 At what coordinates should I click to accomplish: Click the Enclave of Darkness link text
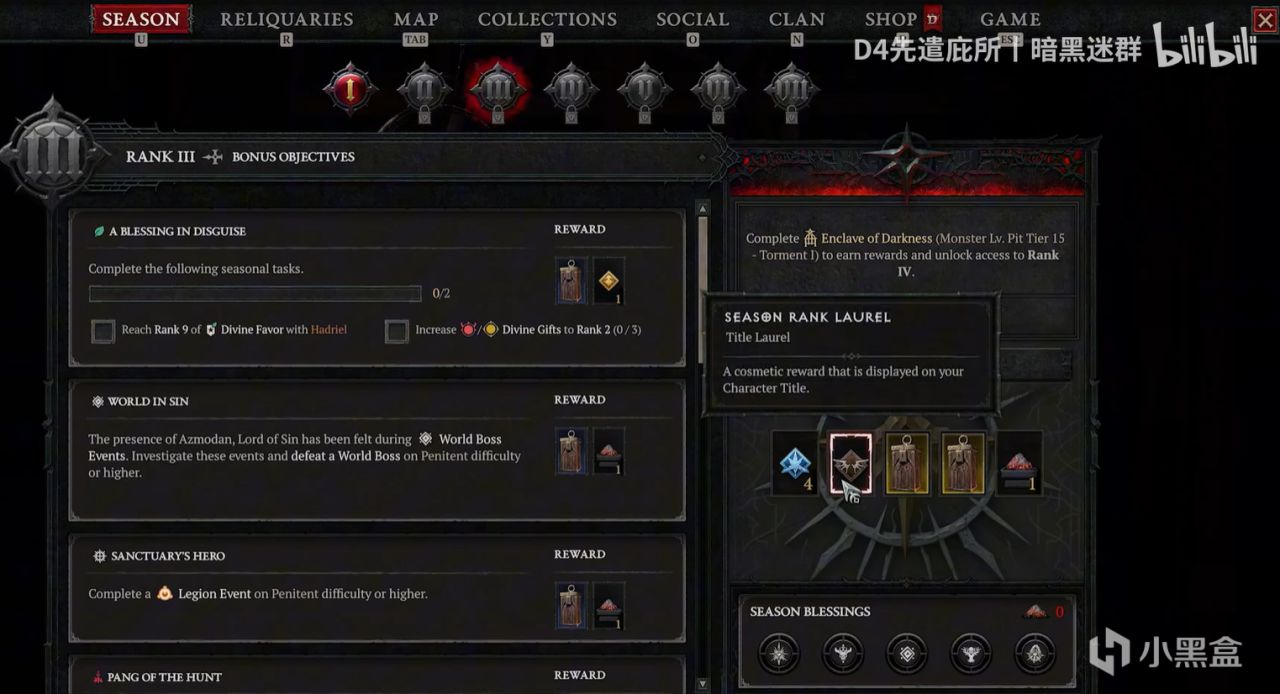tap(877, 239)
